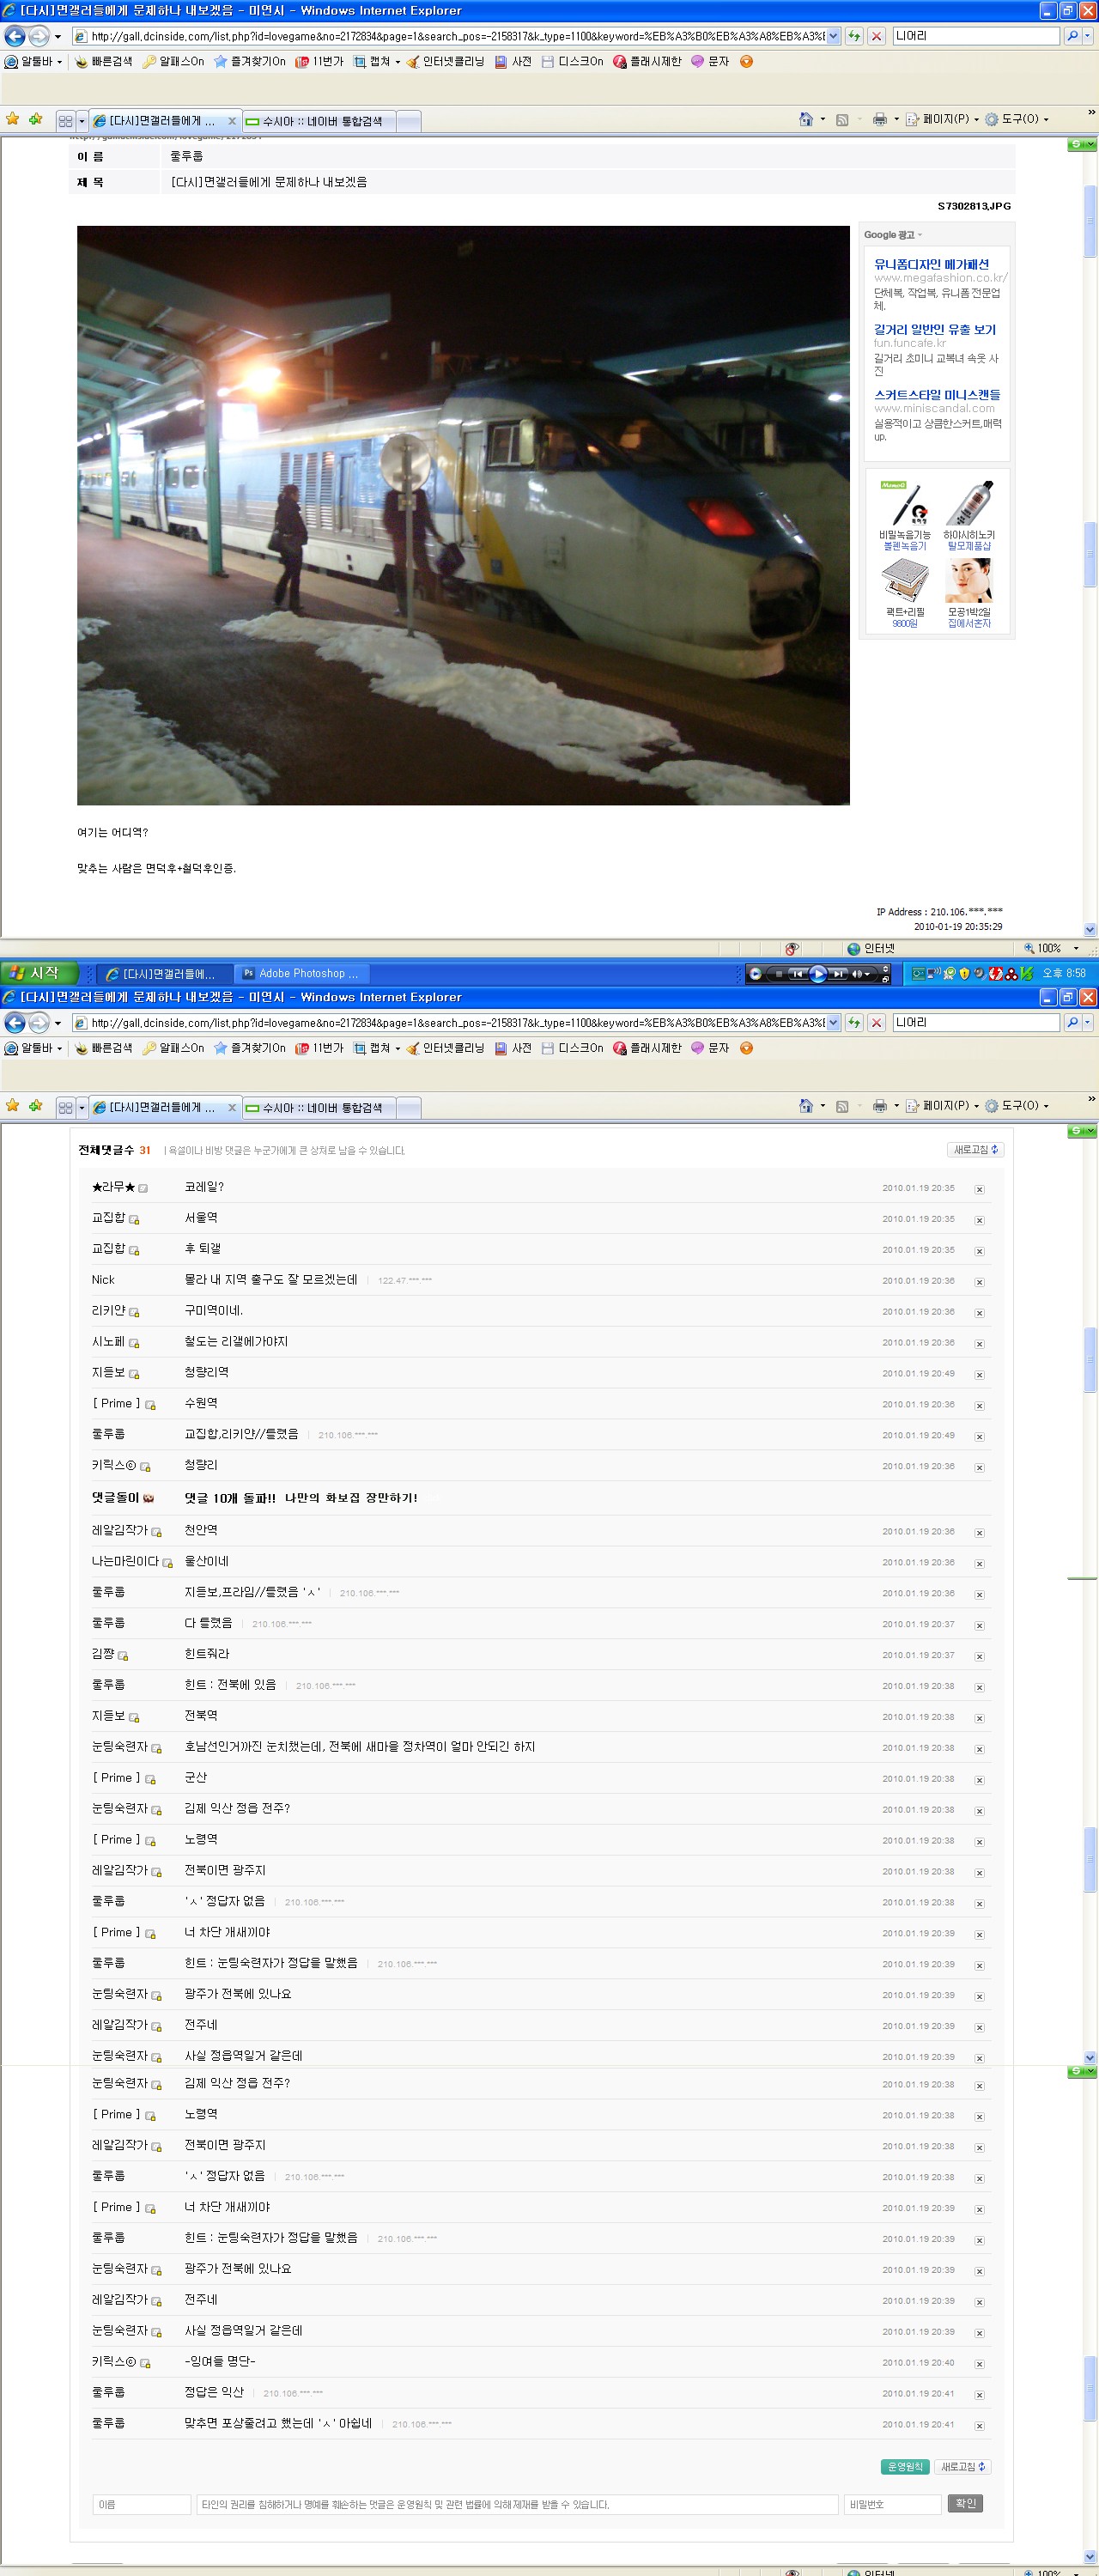Play media in taskbar media player
The image size is (1099, 2576).
[x=818, y=974]
